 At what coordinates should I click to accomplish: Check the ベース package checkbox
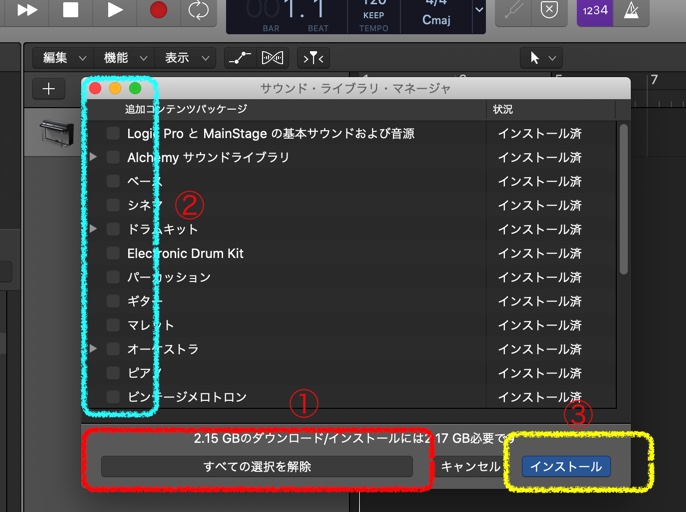[x=113, y=181]
